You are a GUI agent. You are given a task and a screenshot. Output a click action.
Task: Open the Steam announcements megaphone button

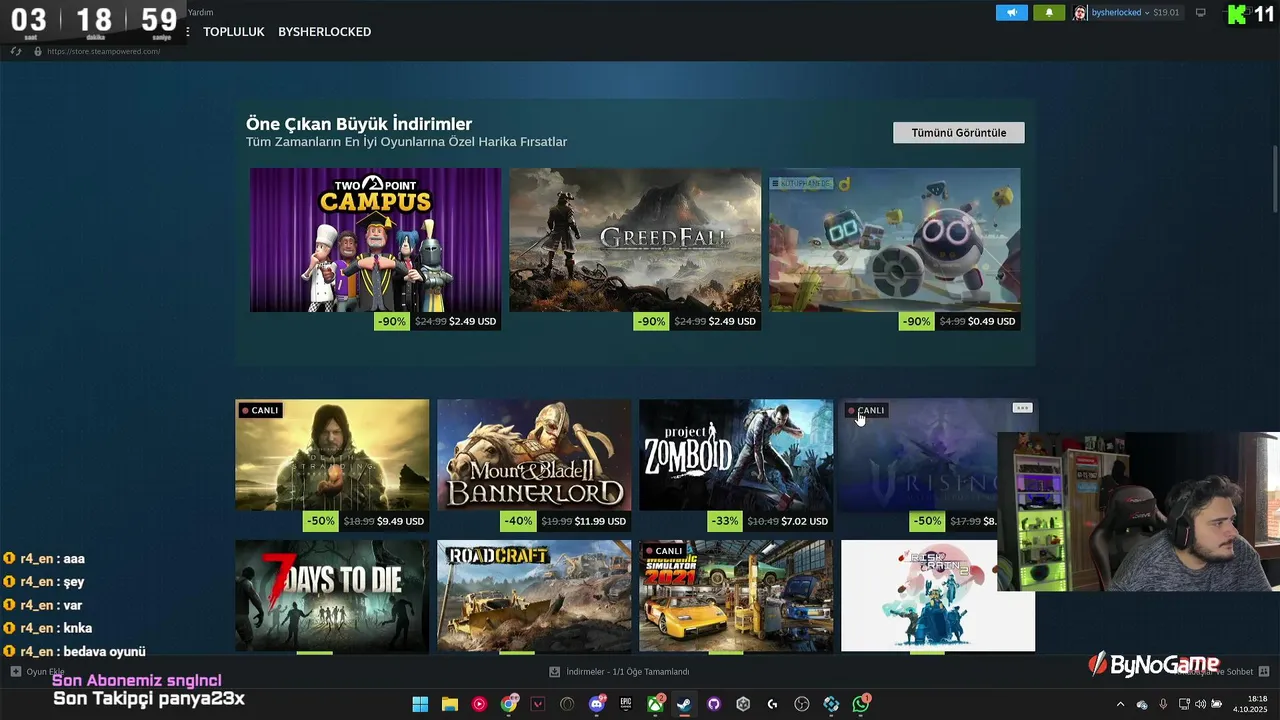[1012, 13]
